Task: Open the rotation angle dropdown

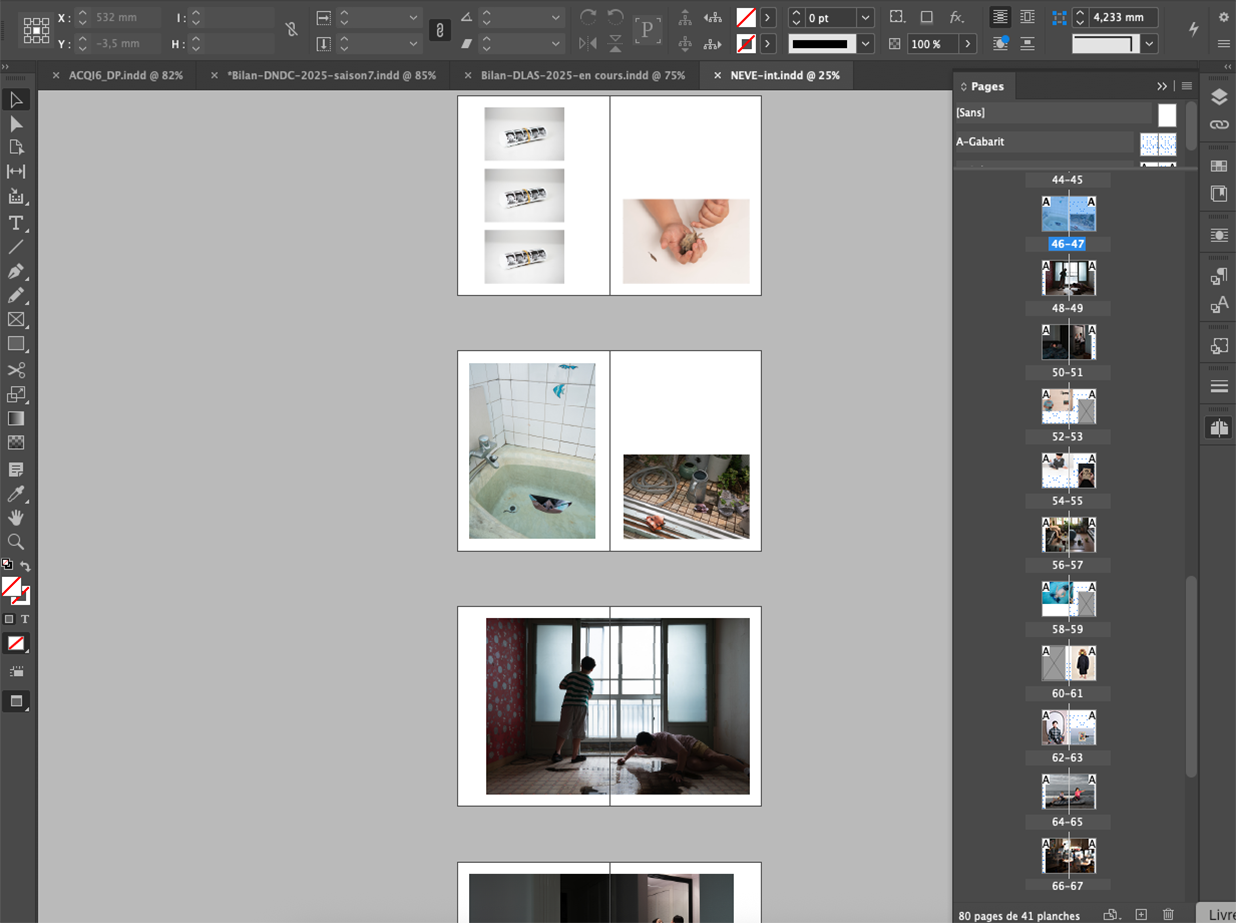Action: tap(556, 18)
